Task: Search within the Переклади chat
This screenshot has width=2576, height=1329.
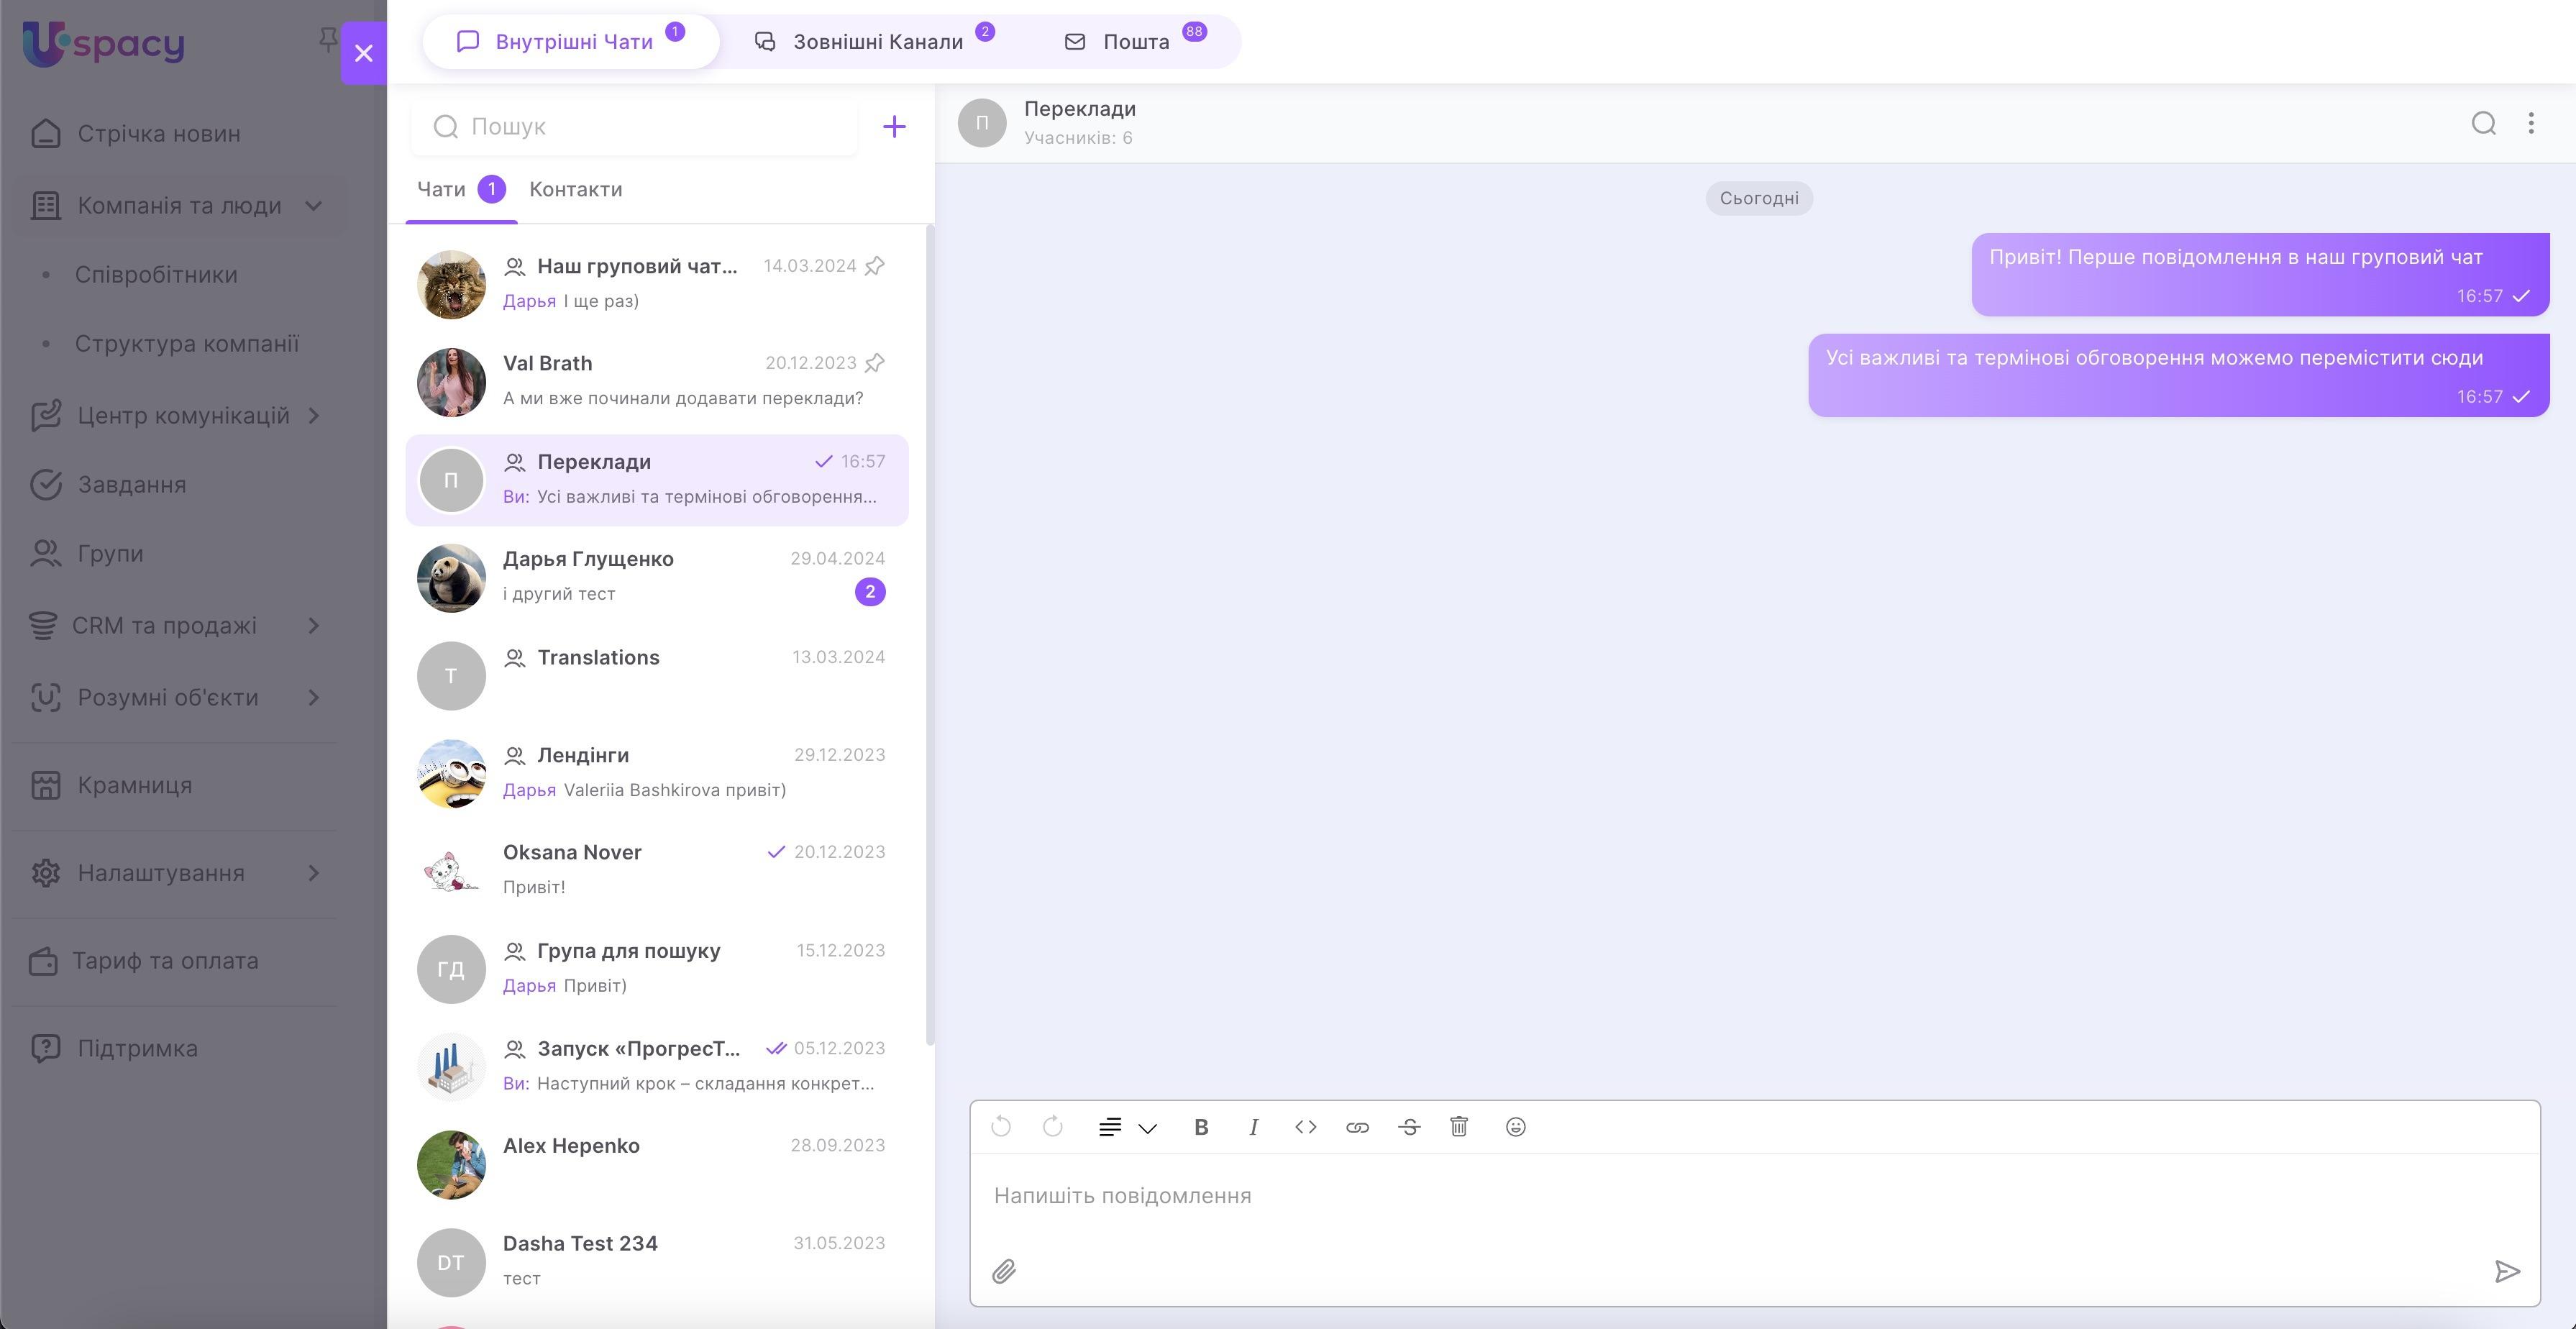Action: click(2483, 123)
